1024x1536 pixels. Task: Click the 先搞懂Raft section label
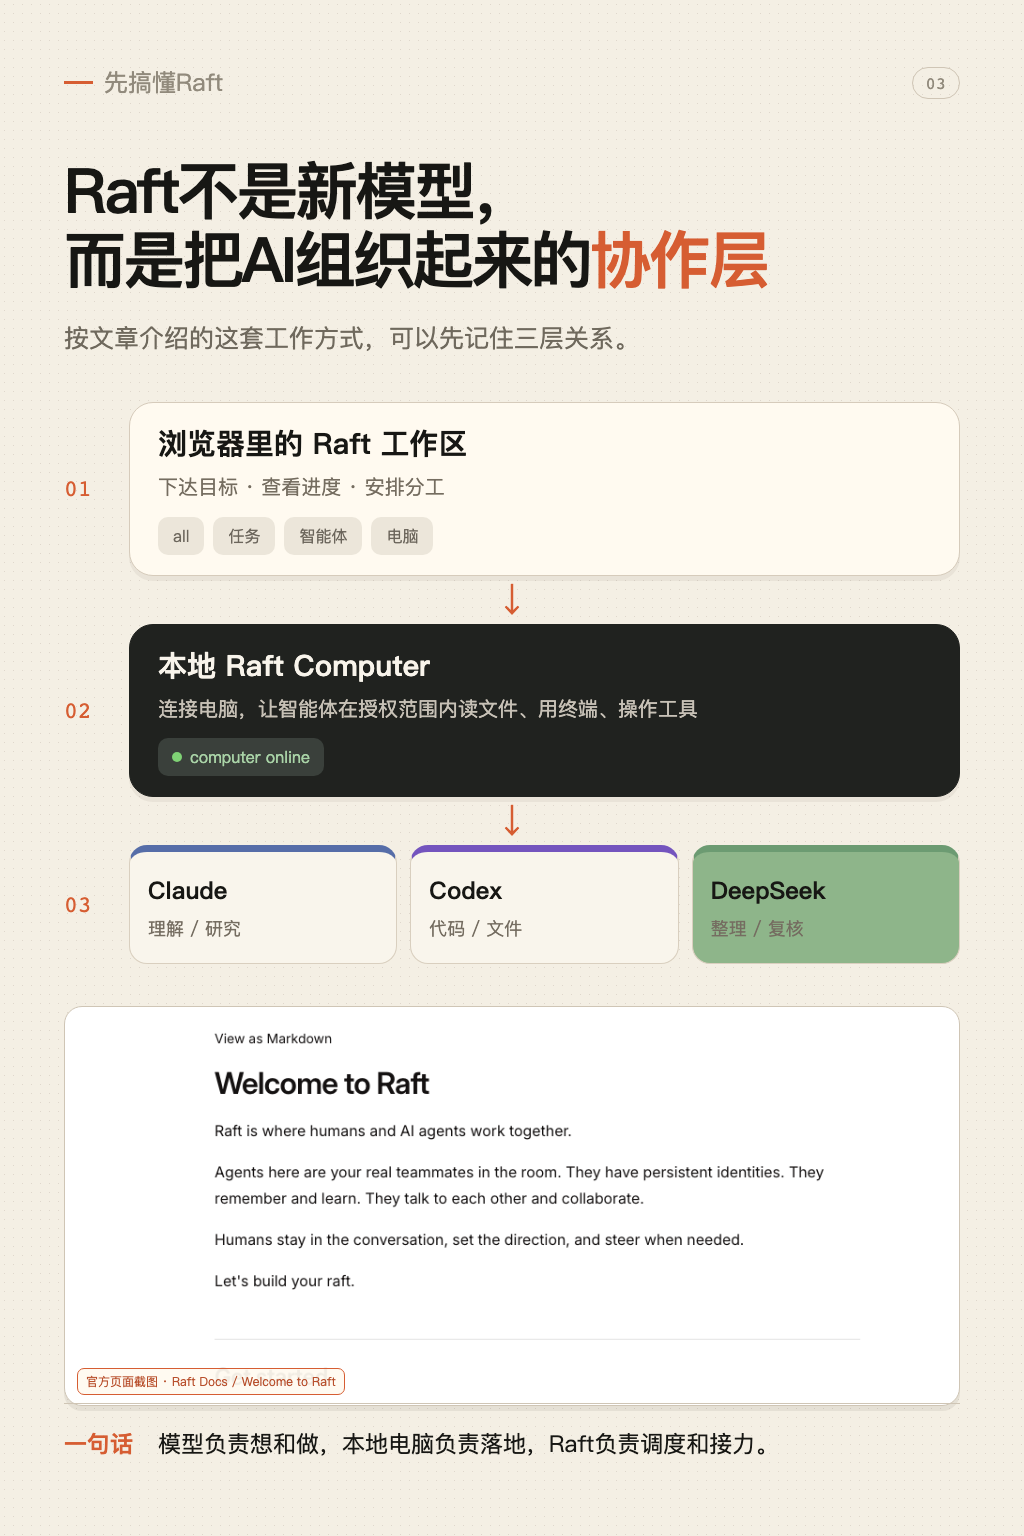click(163, 83)
